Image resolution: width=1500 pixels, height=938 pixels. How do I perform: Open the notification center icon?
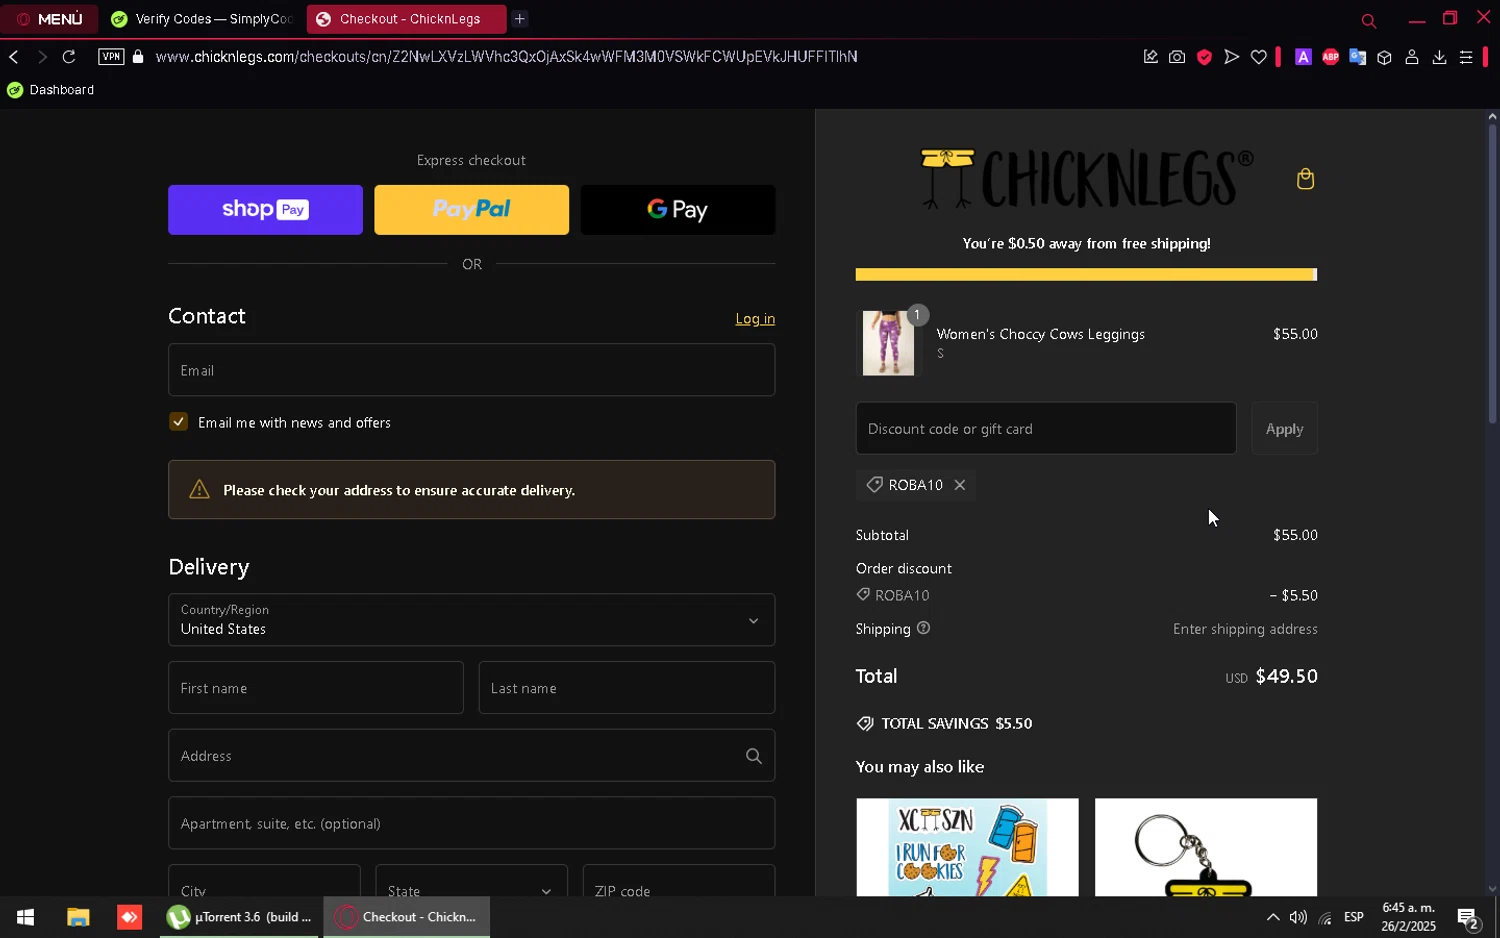click(1468, 918)
